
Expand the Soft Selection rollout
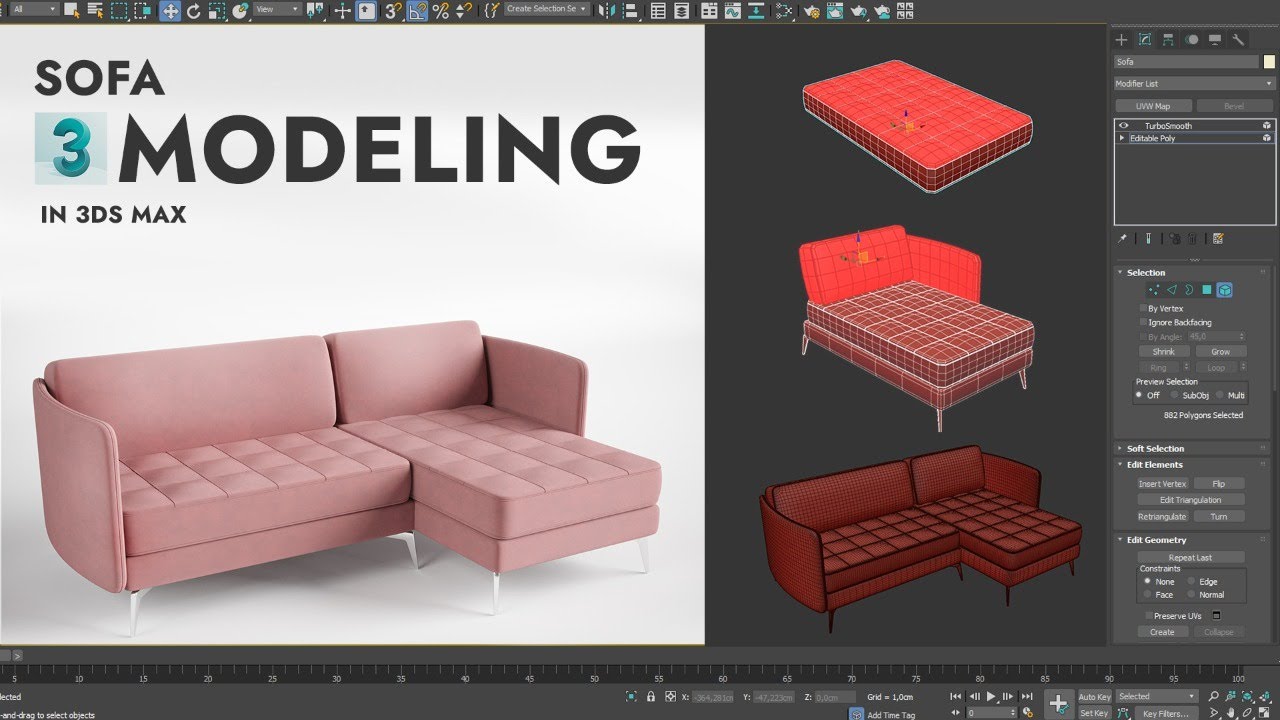point(1120,448)
